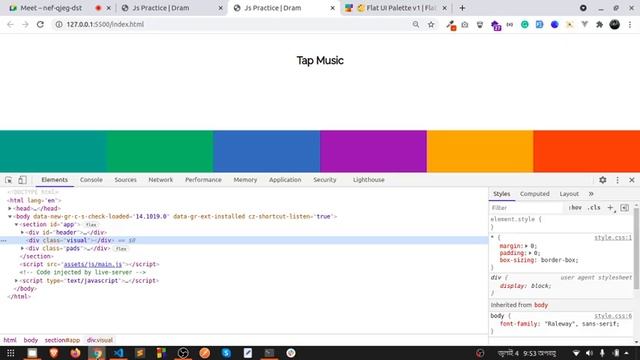Reload the page with the refresh icon
This screenshot has width=640, height=360.
coord(40,24)
